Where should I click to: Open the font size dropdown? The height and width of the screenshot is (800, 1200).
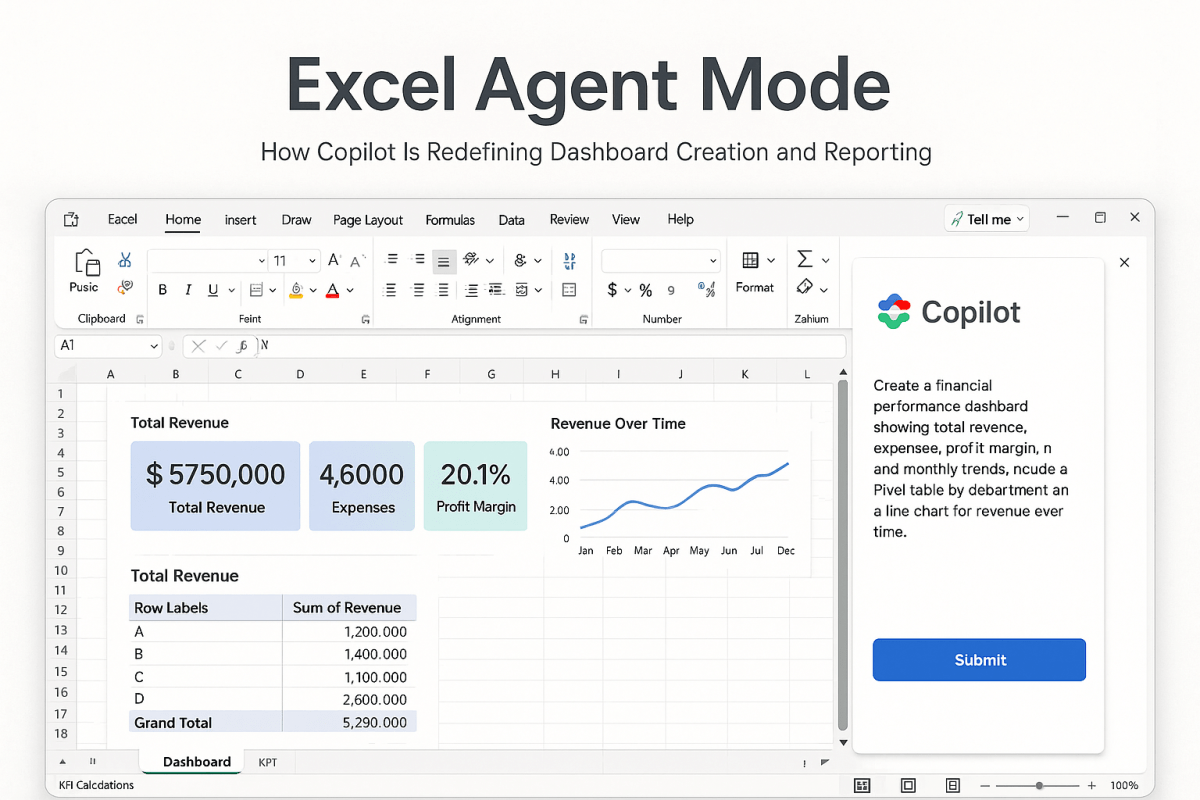(311, 260)
